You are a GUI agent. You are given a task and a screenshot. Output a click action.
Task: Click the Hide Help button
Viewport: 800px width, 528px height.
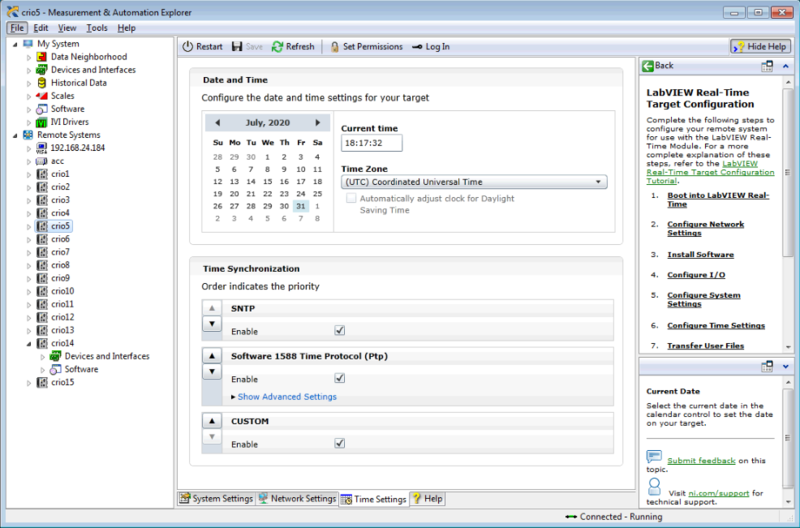(760, 46)
